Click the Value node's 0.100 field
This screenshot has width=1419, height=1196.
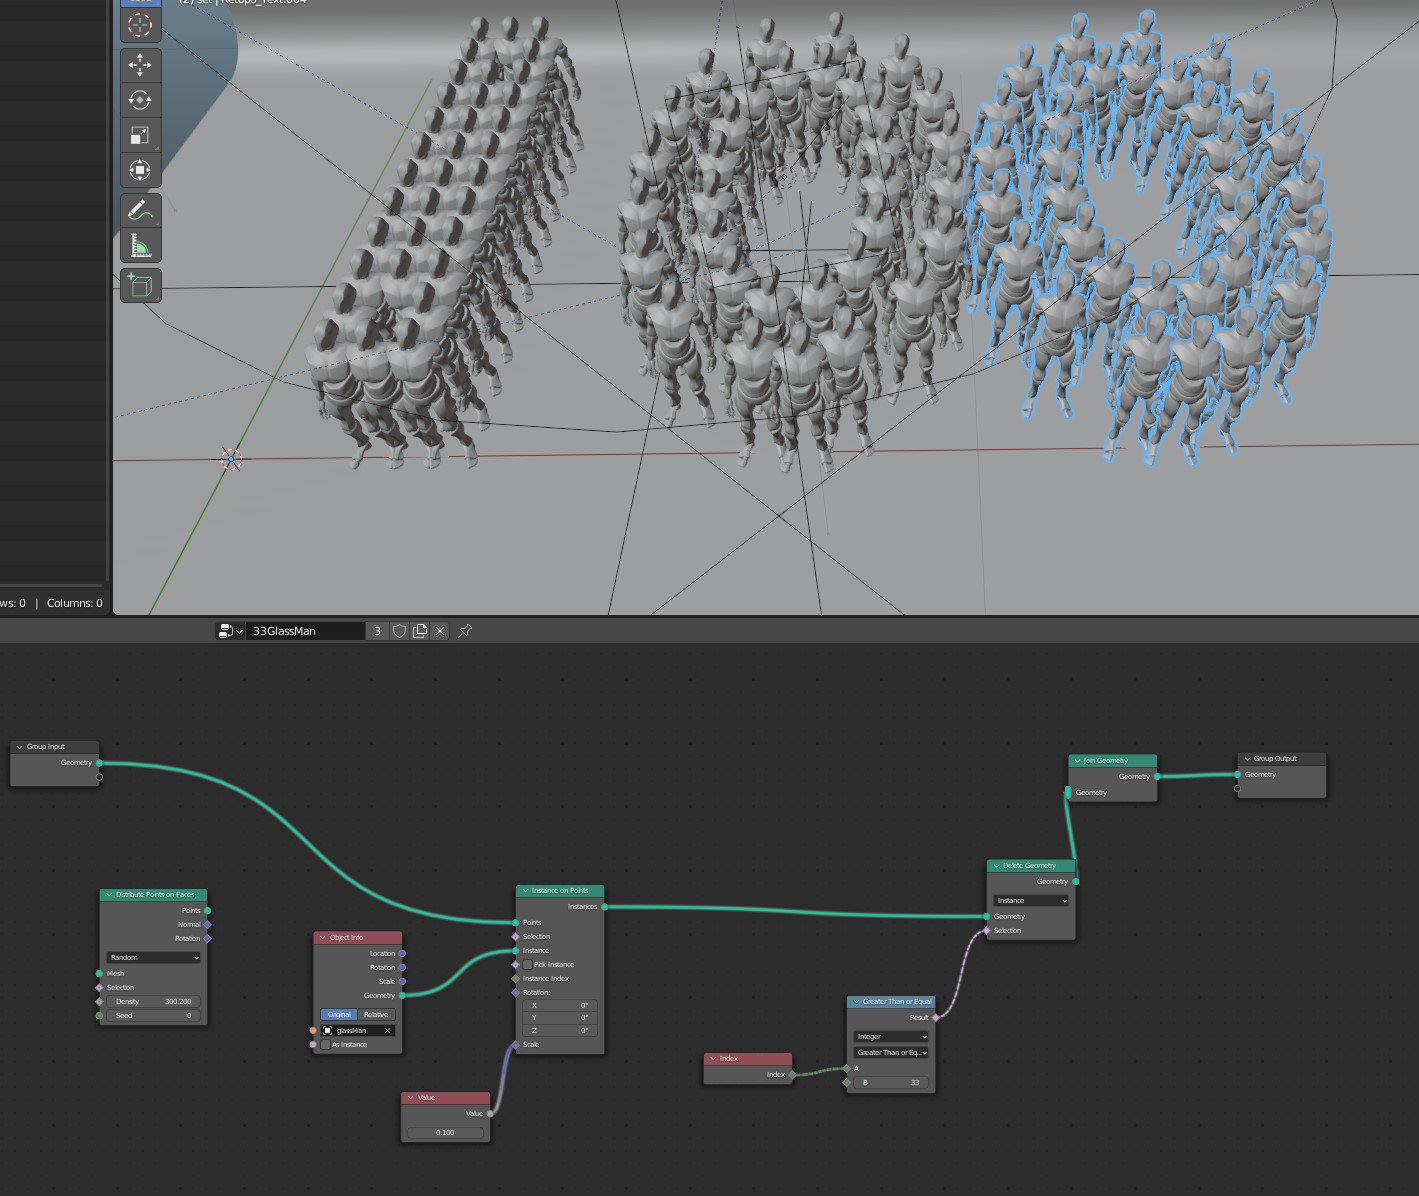[445, 1132]
